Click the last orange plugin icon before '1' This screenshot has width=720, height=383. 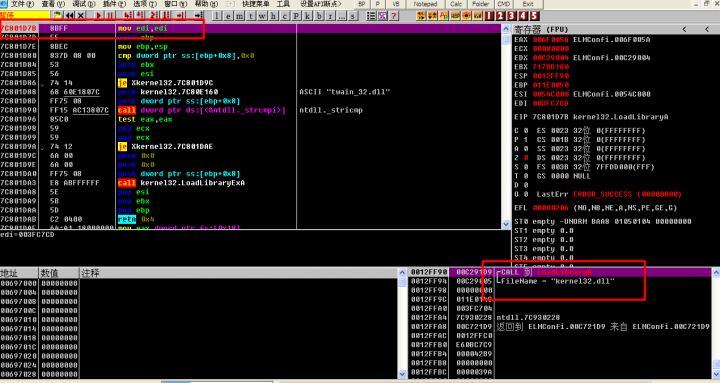pyautogui.click(x=478, y=16)
